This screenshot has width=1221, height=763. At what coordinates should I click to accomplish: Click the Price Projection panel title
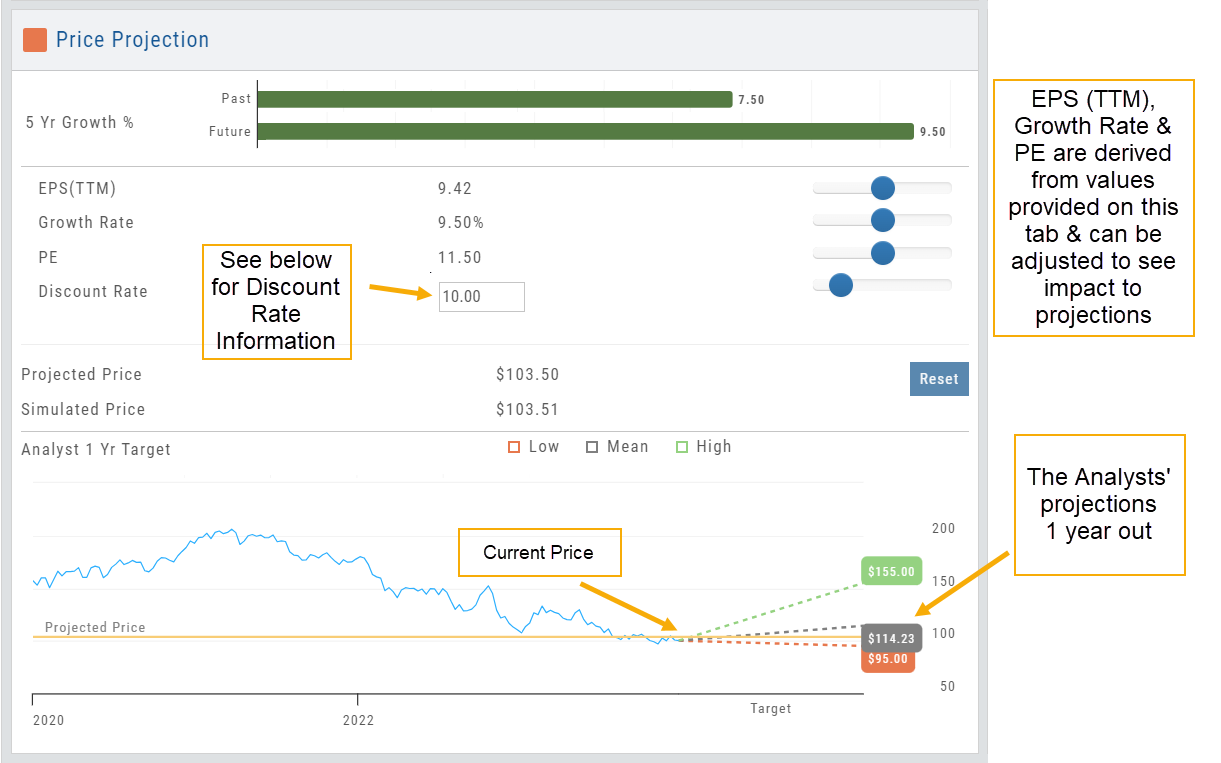(x=132, y=40)
